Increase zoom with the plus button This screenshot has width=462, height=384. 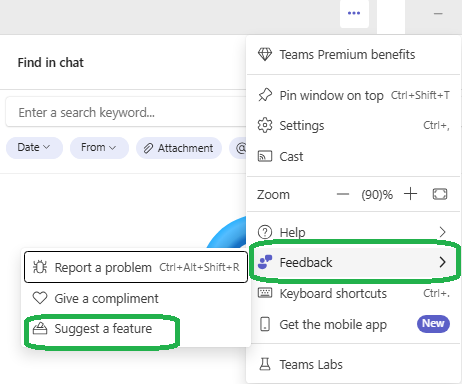click(411, 194)
